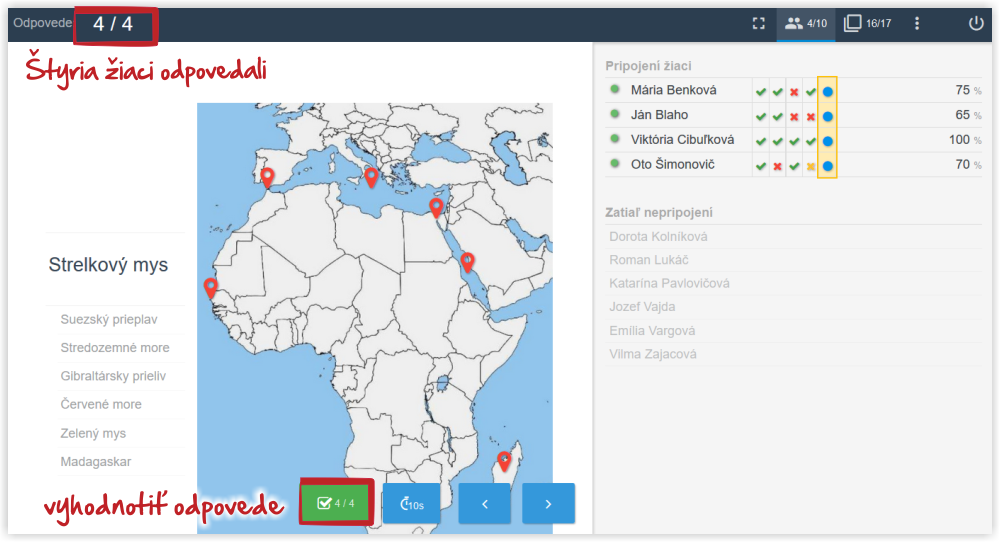This screenshot has height=542, width=1000.
Task: Open the three-dot more options menu
Action: coord(917,23)
